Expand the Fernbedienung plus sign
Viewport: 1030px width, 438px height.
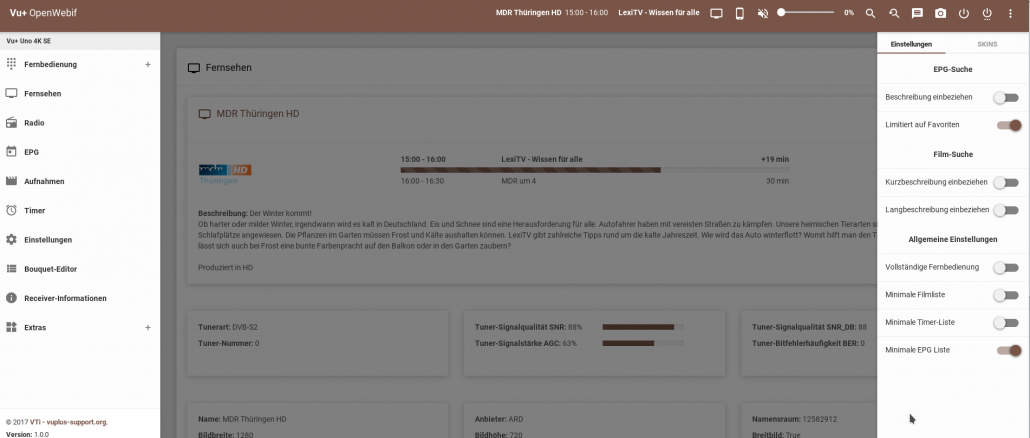148,64
